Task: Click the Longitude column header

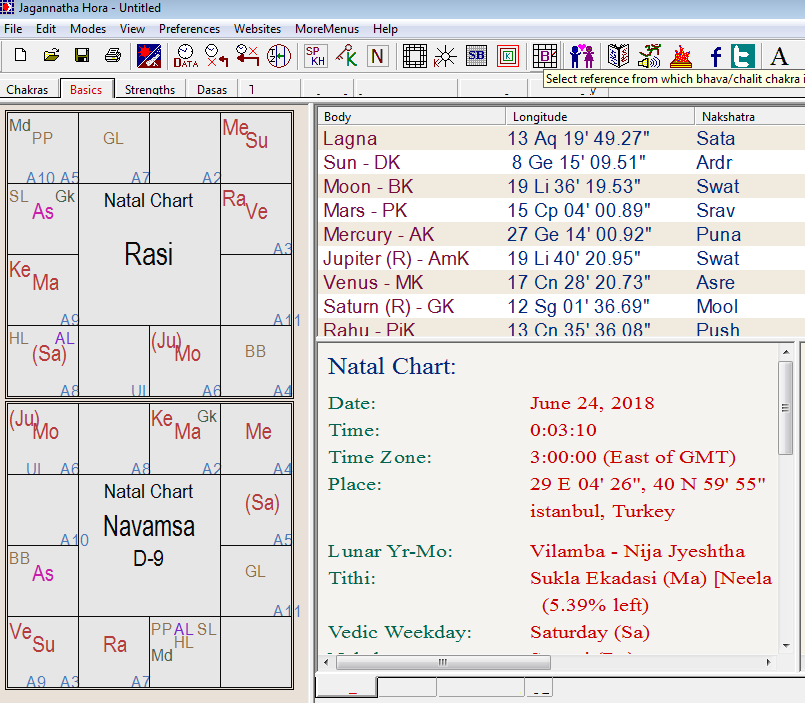Action: pos(600,117)
